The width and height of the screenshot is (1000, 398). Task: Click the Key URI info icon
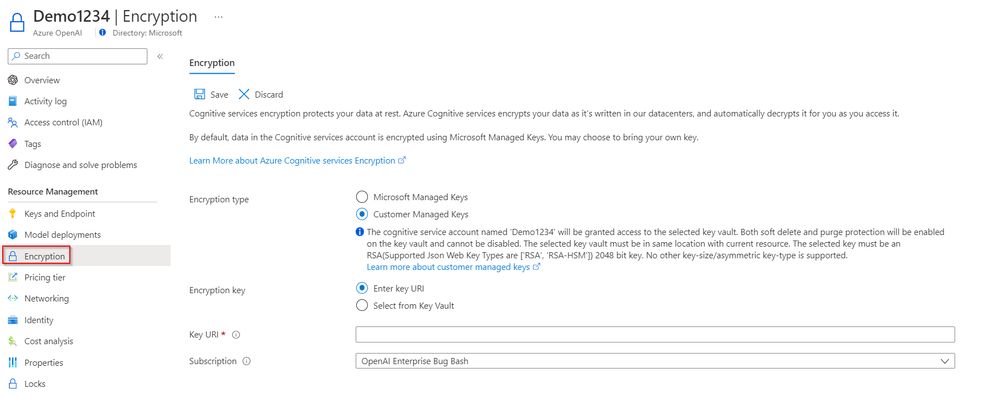(236, 335)
